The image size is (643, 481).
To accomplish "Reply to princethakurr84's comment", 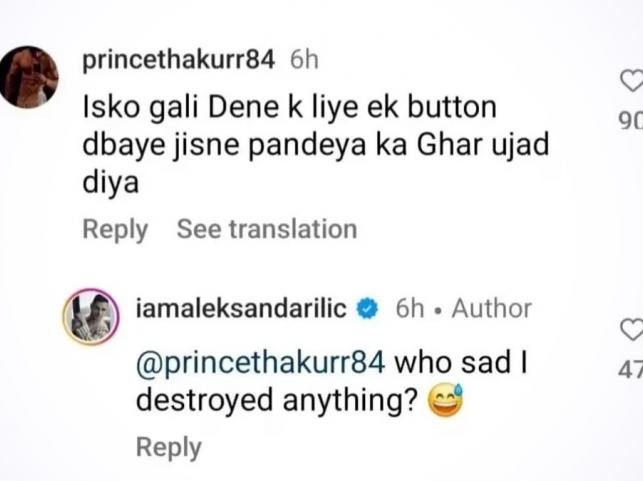I will point(114,229).
